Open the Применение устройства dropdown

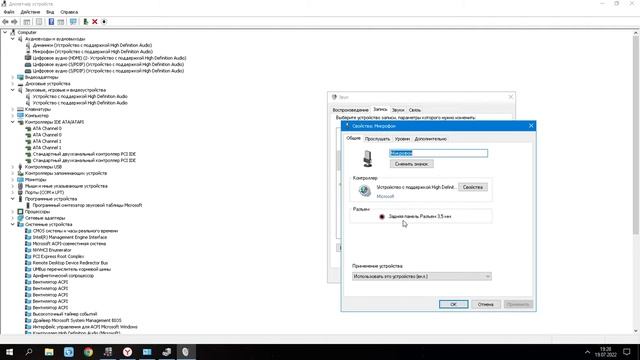click(422, 276)
